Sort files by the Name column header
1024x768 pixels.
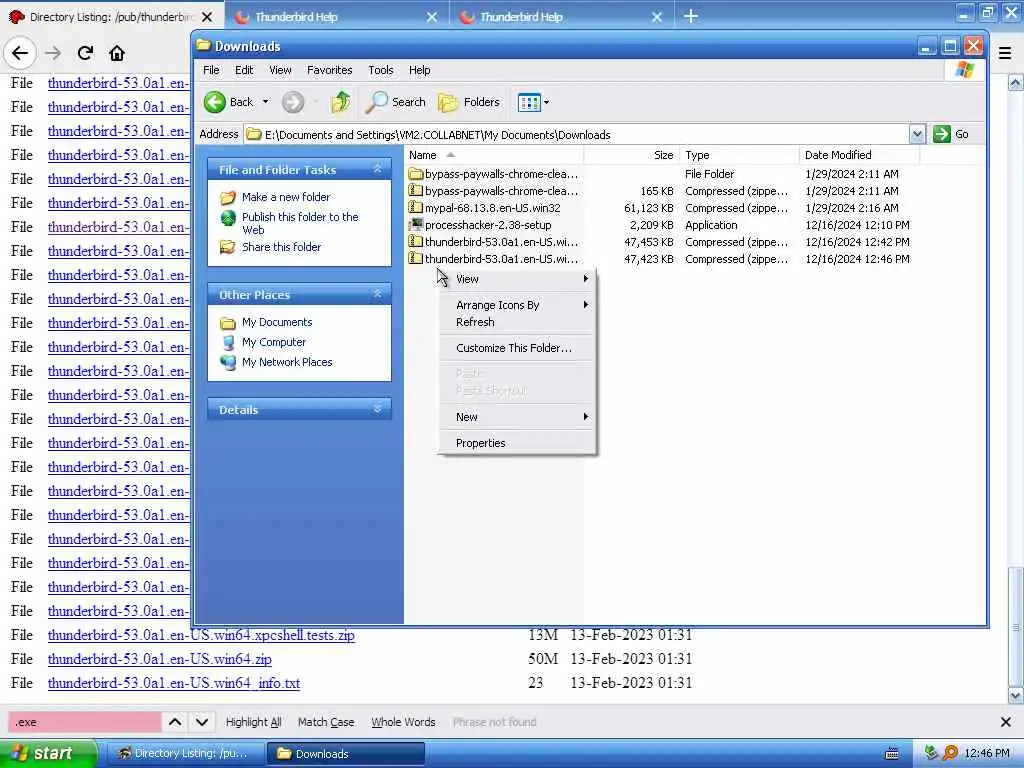point(494,155)
